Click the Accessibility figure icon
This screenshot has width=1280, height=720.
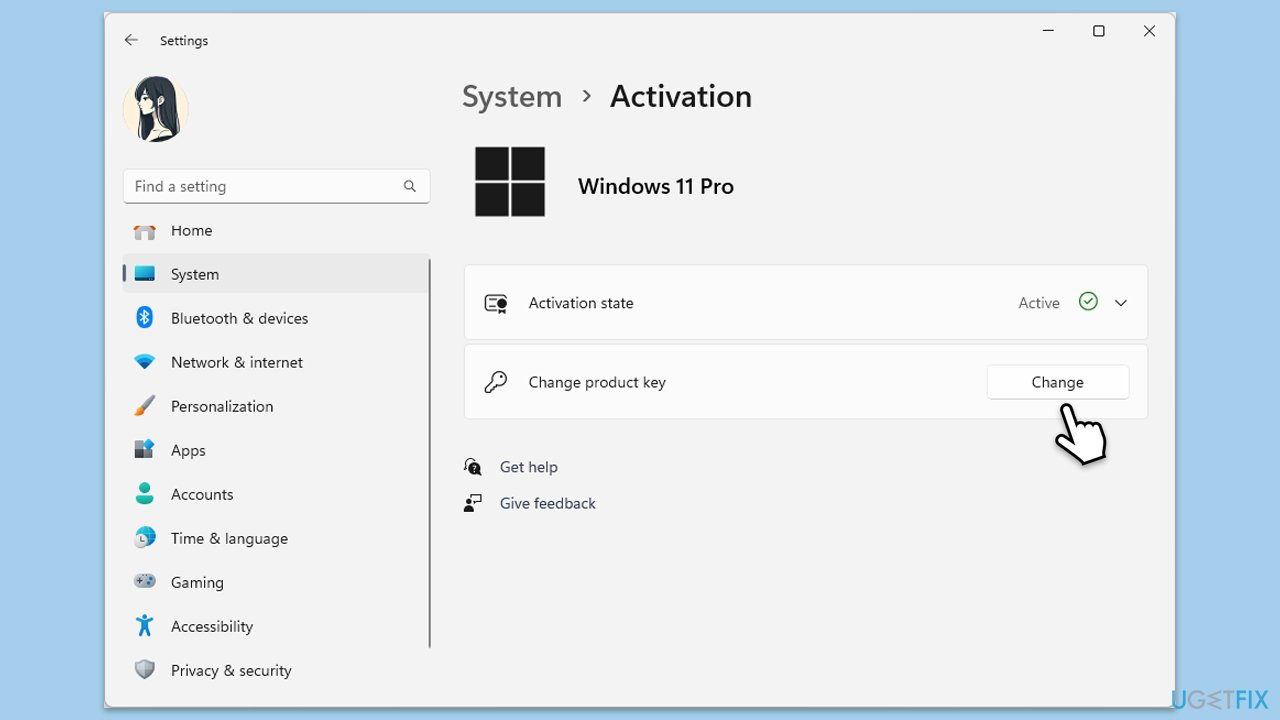click(144, 626)
